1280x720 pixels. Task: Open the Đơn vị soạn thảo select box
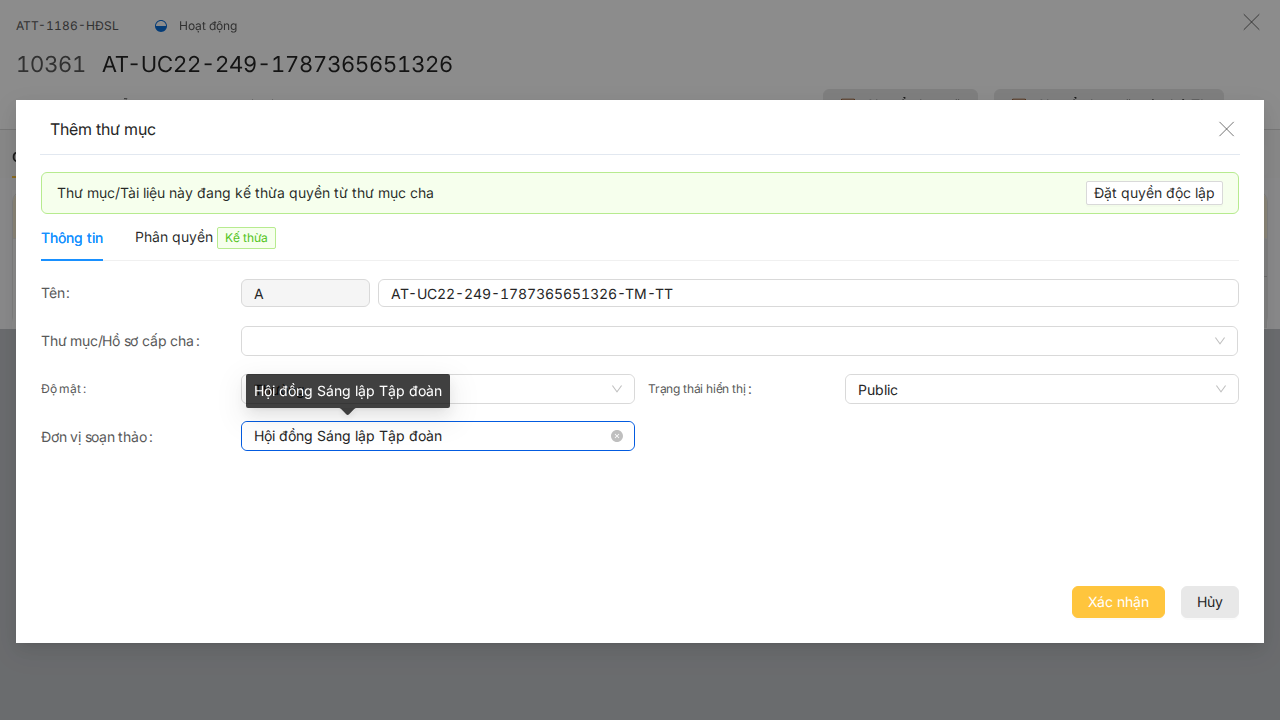tap(438, 436)
